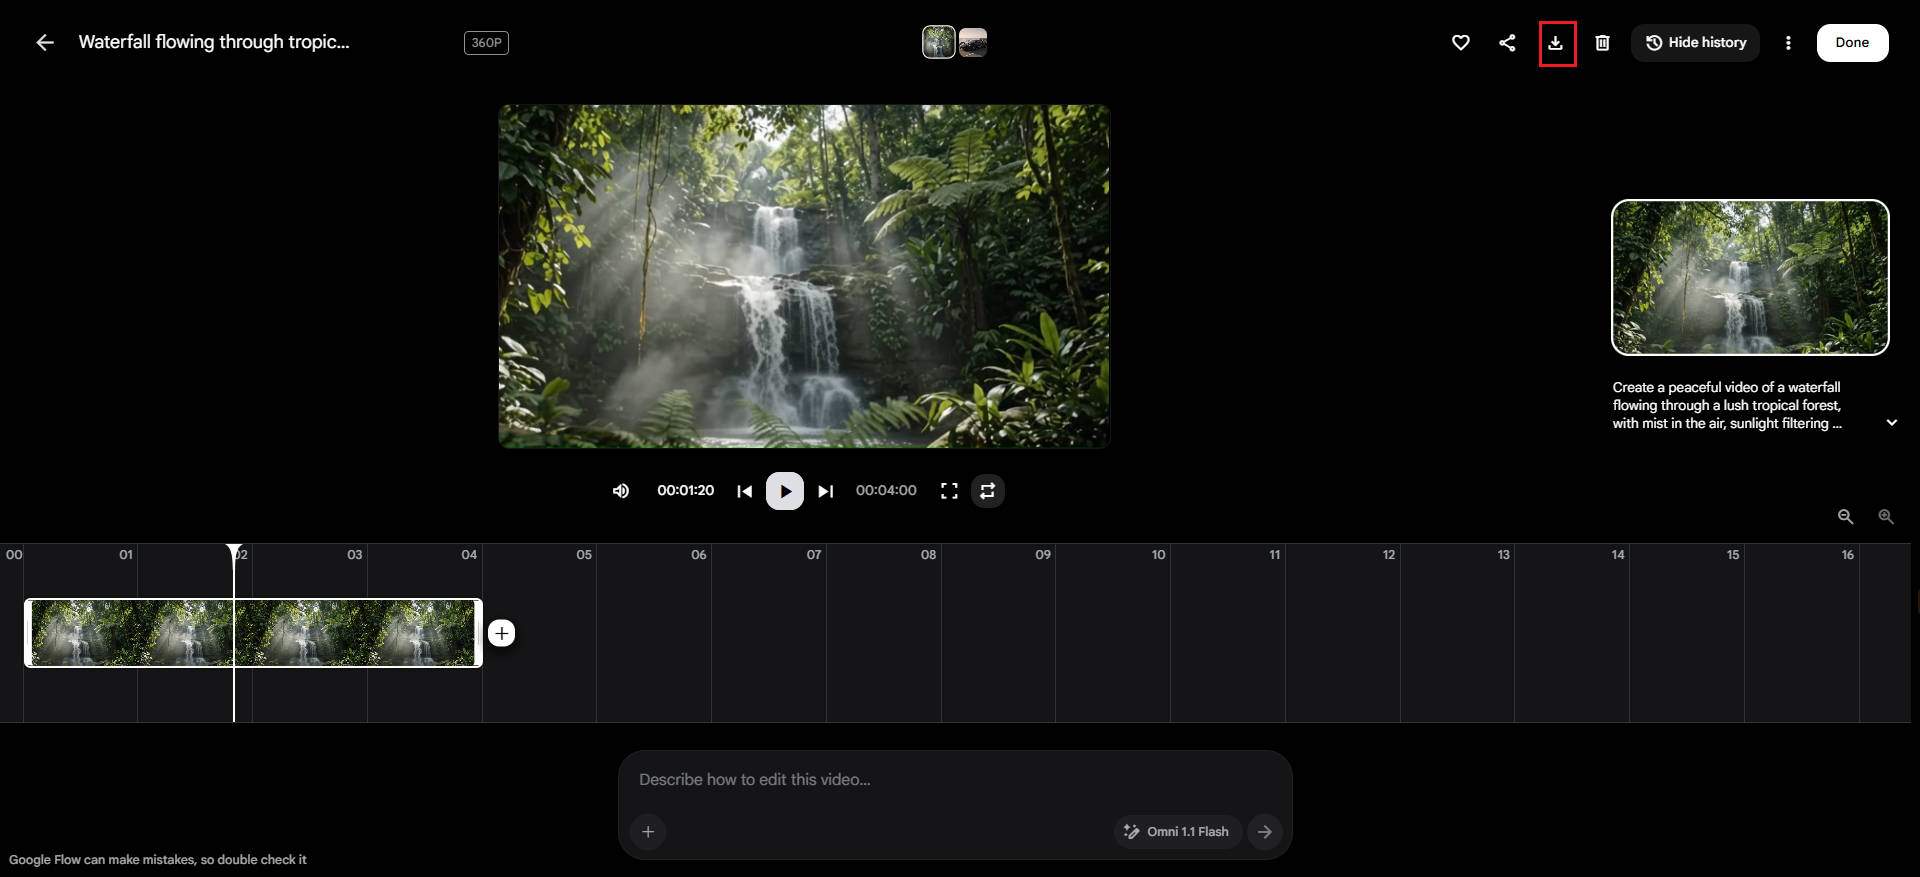Screen dimensions: 1920x877
Task: Delete the video with the trash icon
Action: coord(1602,42)
